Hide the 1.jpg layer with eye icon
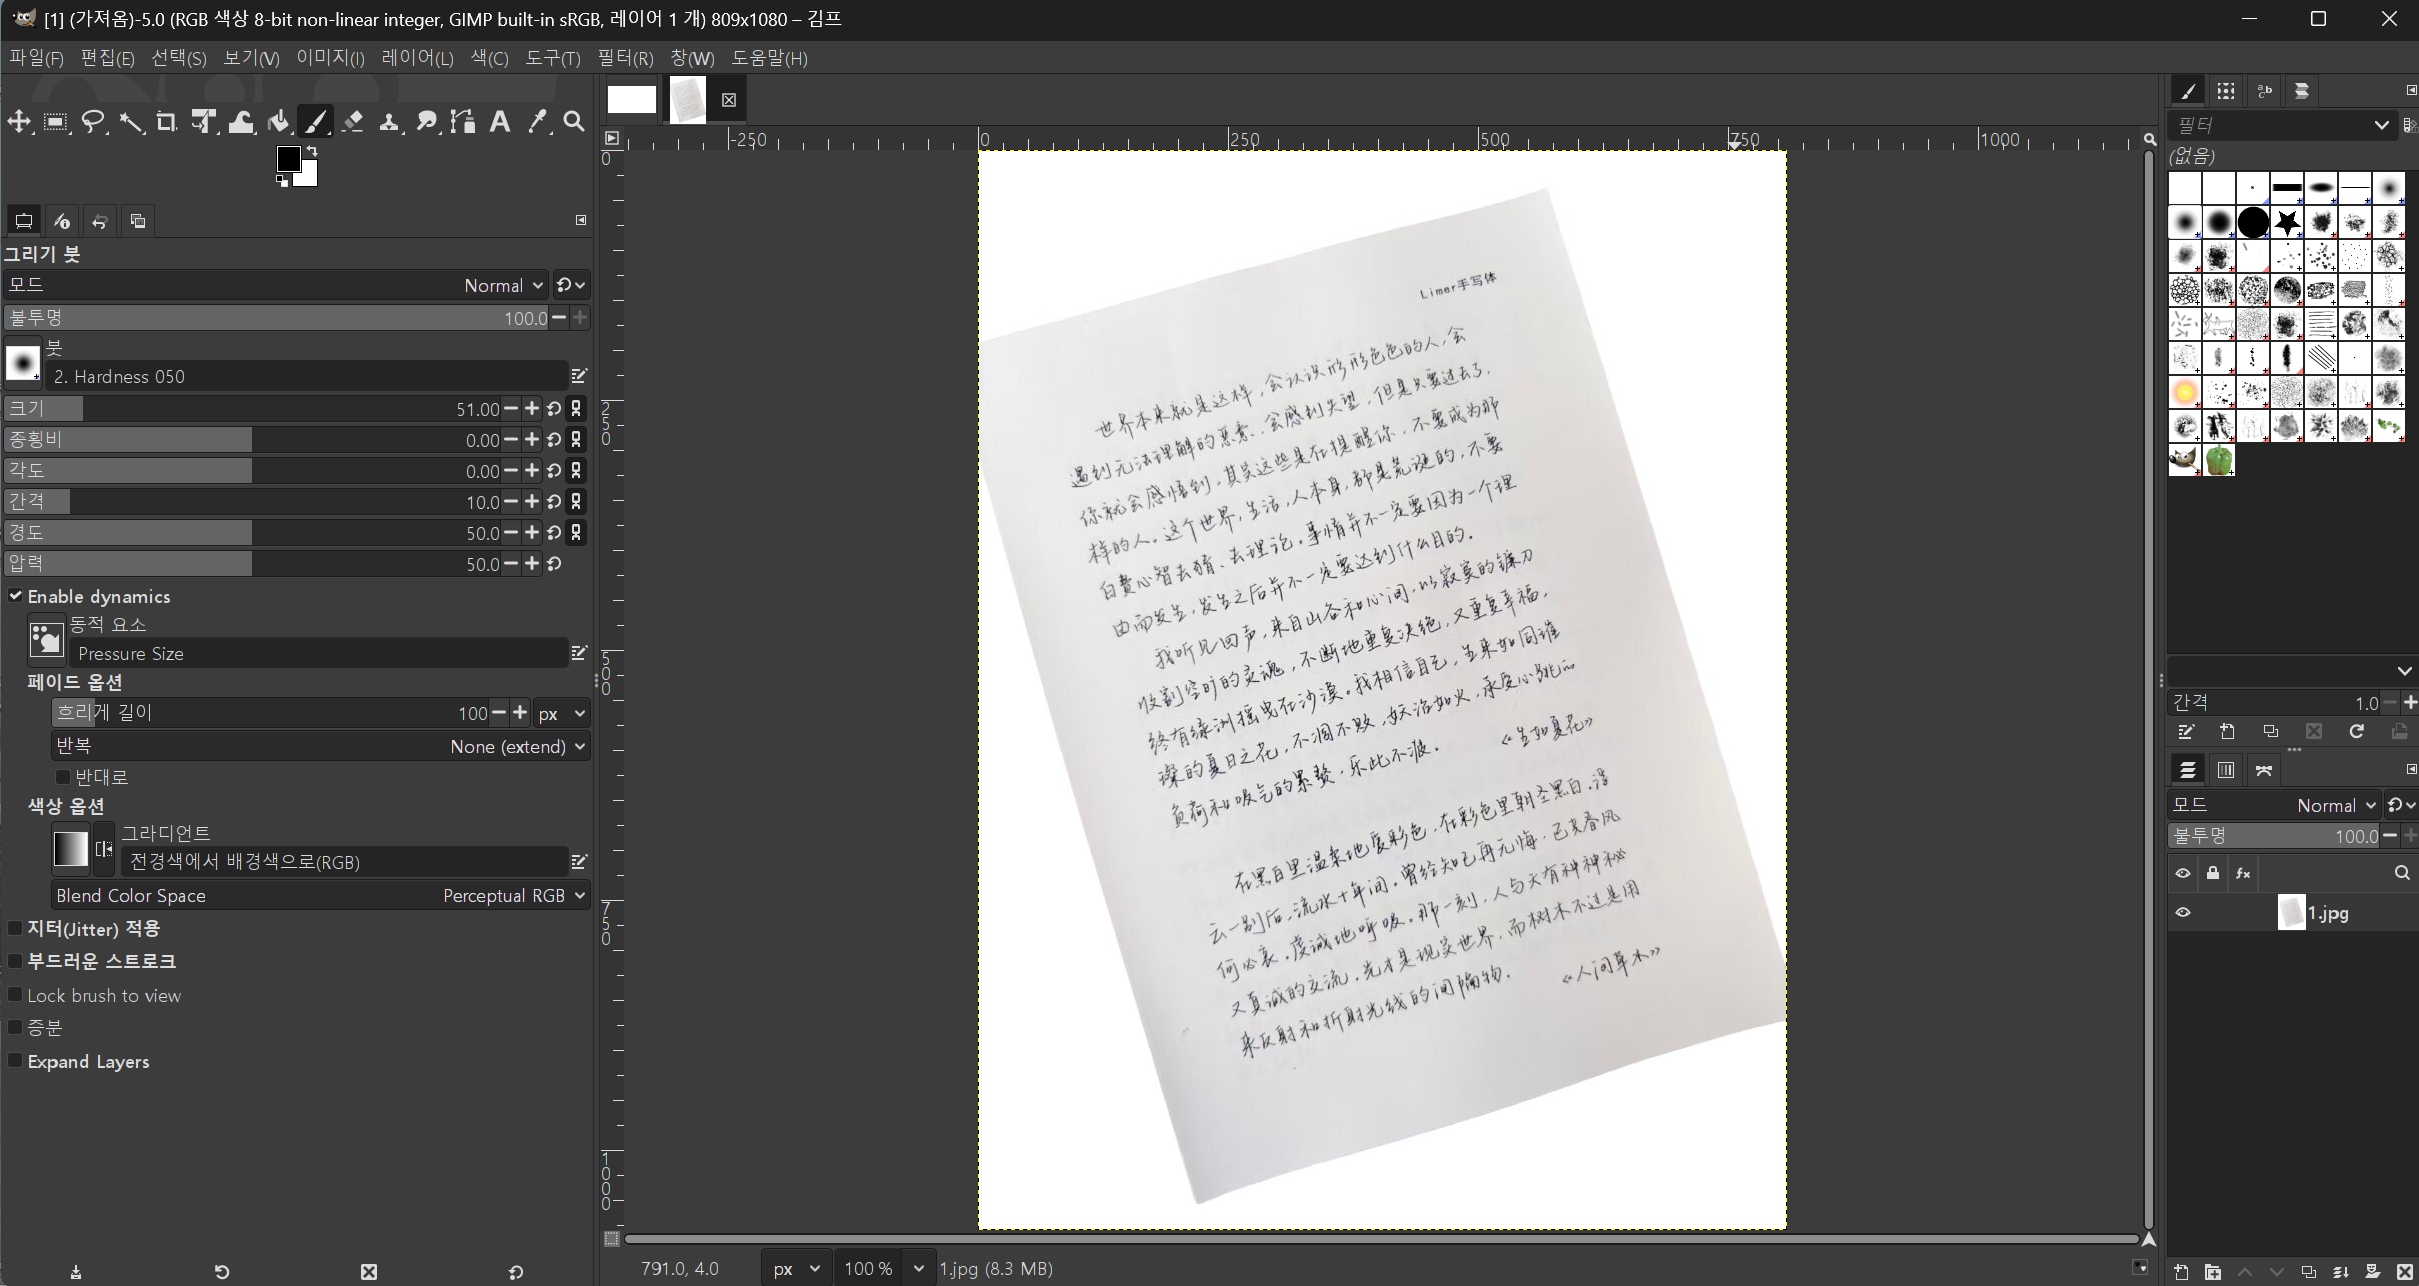Image resolution: width=2419 pixels, height=1286 pixels. pos(2183,913)
